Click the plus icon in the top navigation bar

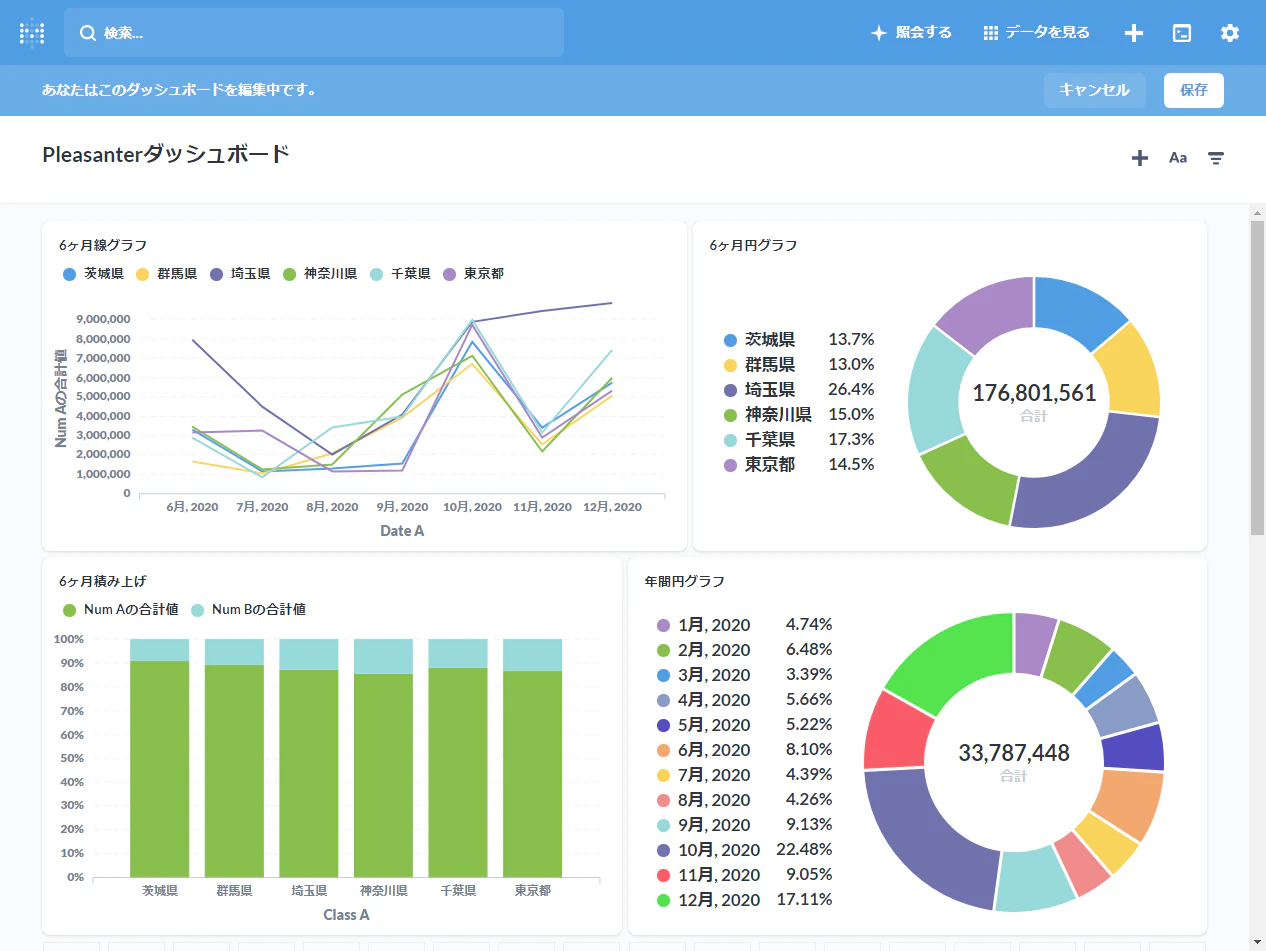coord(1134,33)
